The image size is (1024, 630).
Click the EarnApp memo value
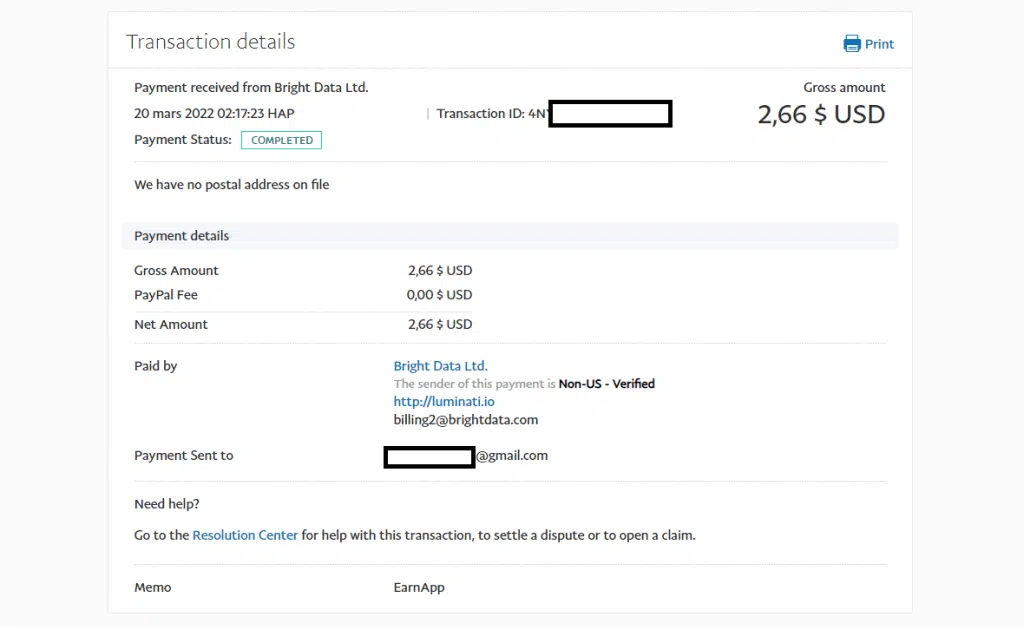pyautogui.click(x=419, y=588)
